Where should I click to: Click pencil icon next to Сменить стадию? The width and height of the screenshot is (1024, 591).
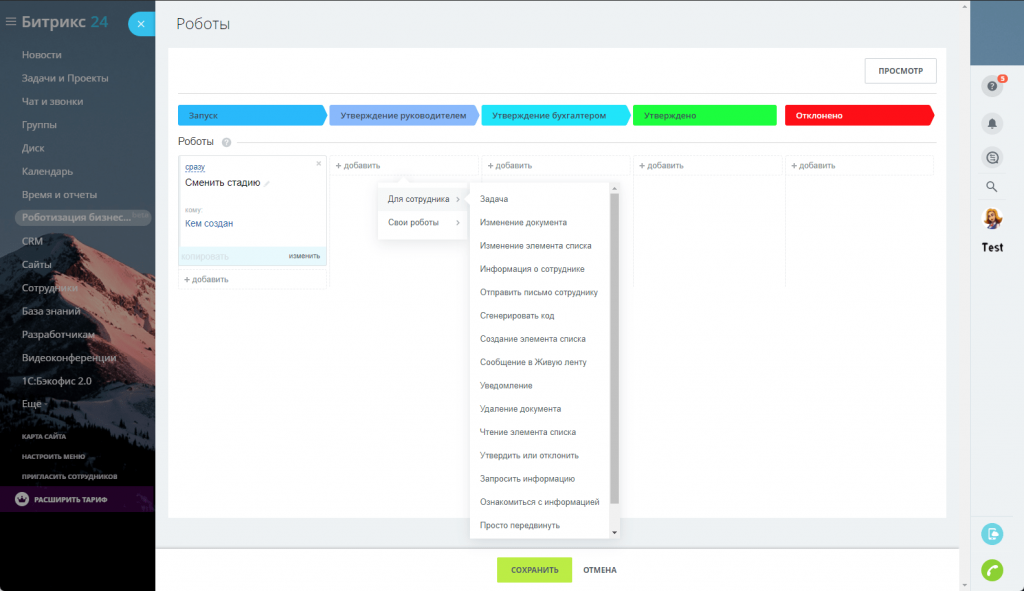[x=267, y=184]
